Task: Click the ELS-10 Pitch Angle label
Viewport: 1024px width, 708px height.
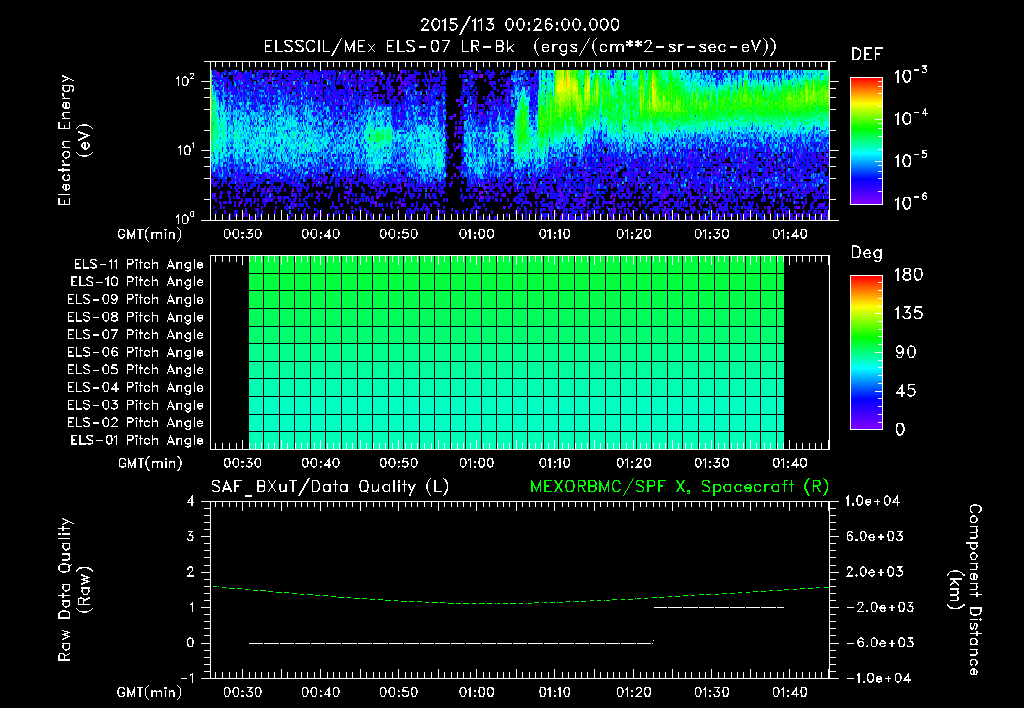Action: click(137, 282)
